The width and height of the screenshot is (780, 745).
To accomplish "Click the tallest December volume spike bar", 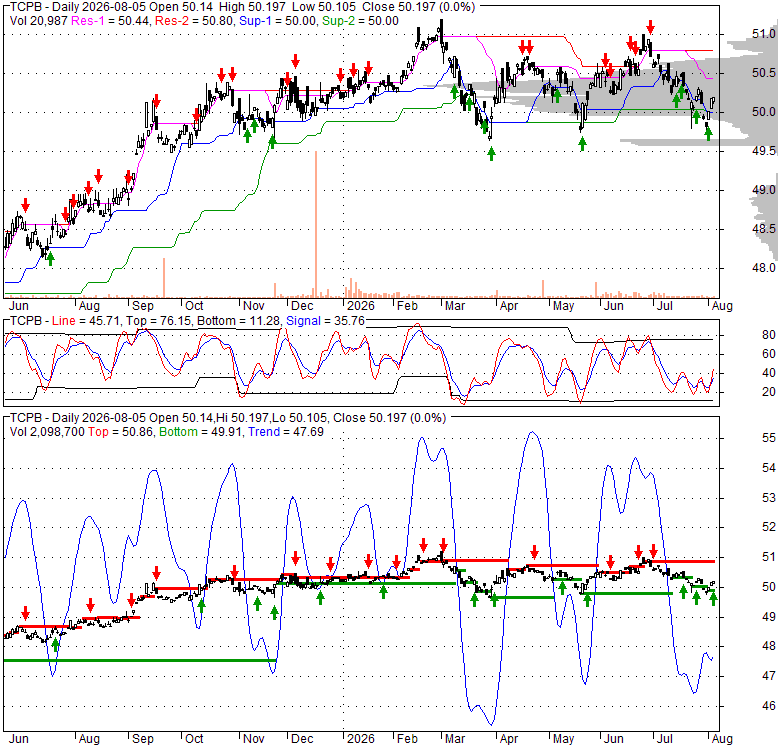I will pyautogui.click(x=315, y=224).
